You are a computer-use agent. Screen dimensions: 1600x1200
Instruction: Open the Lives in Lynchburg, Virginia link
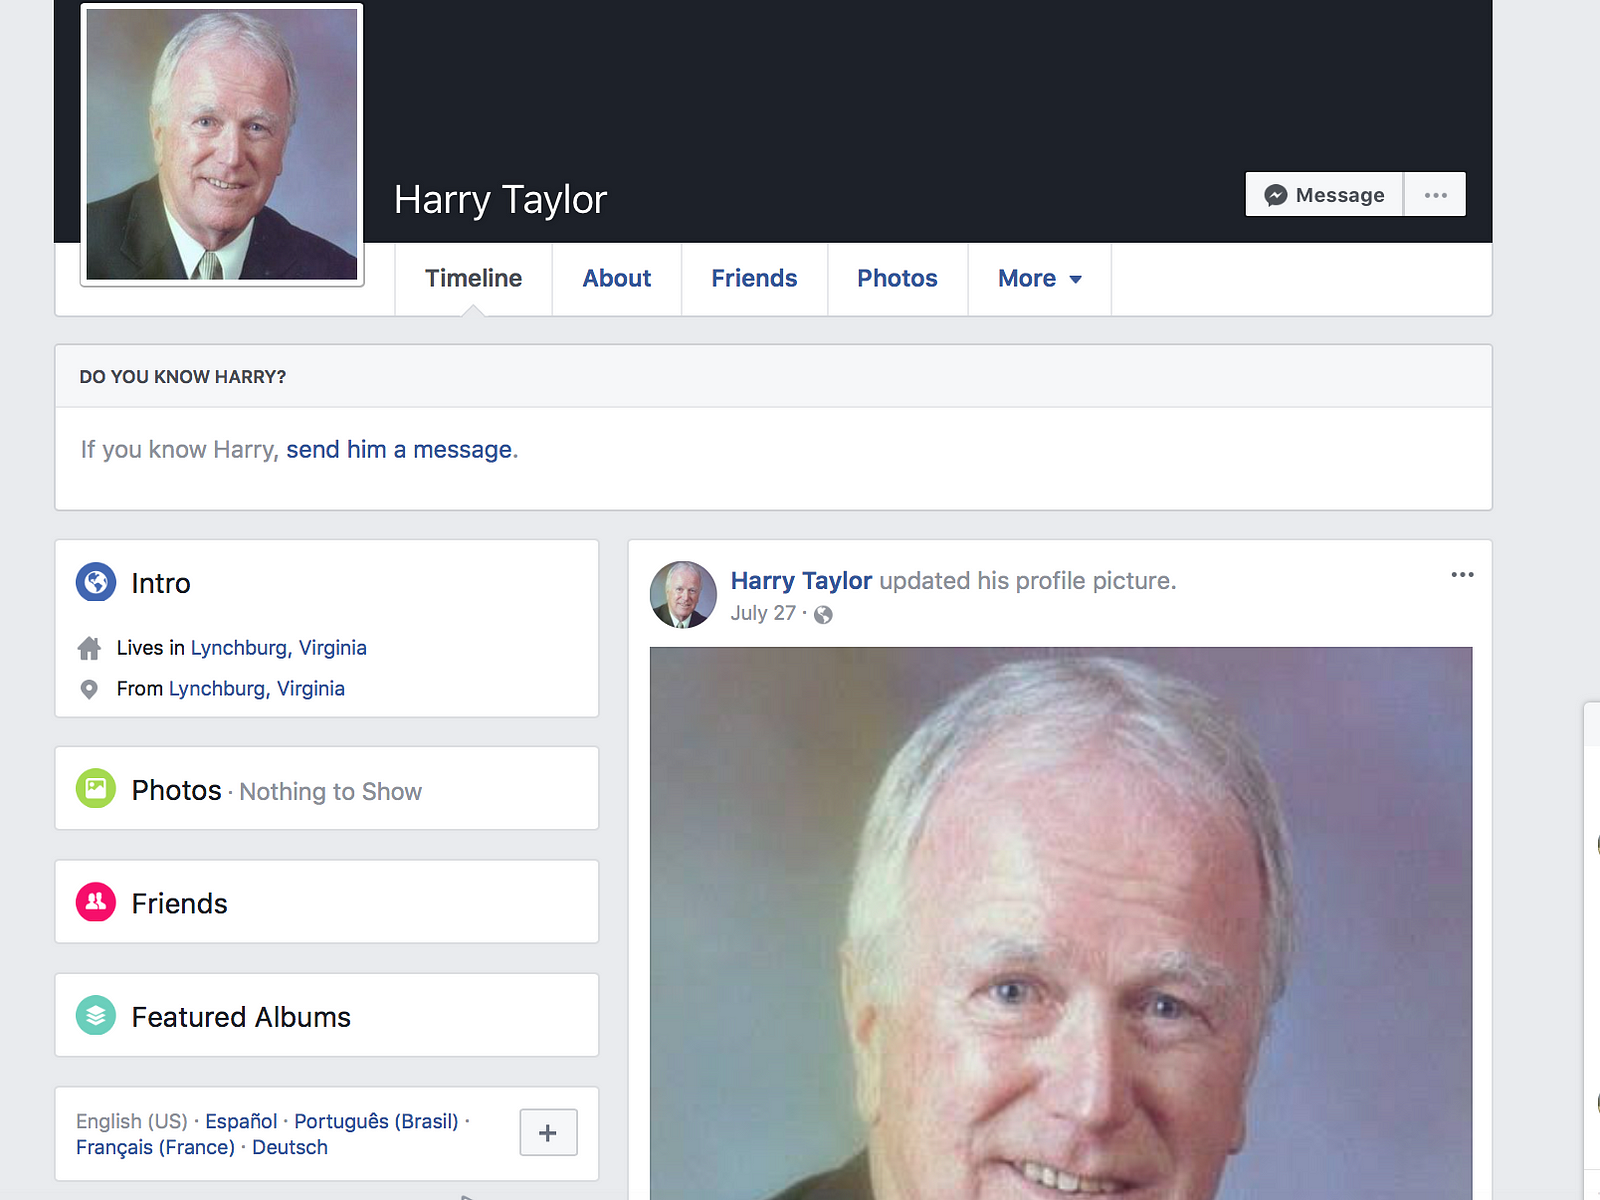click(x=278, y=648)
